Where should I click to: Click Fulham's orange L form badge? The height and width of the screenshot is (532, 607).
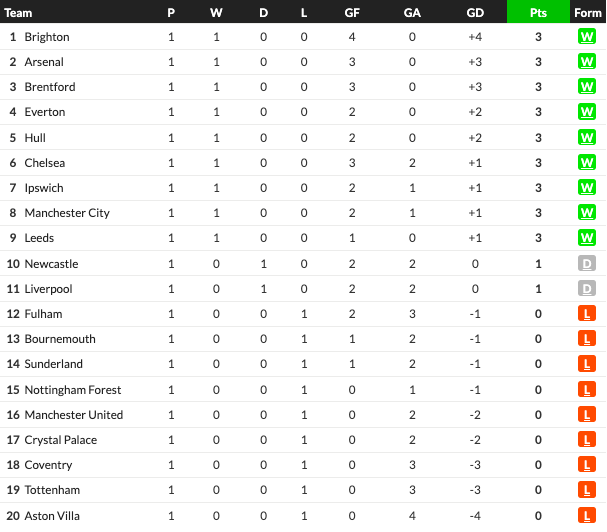[586, 314]
